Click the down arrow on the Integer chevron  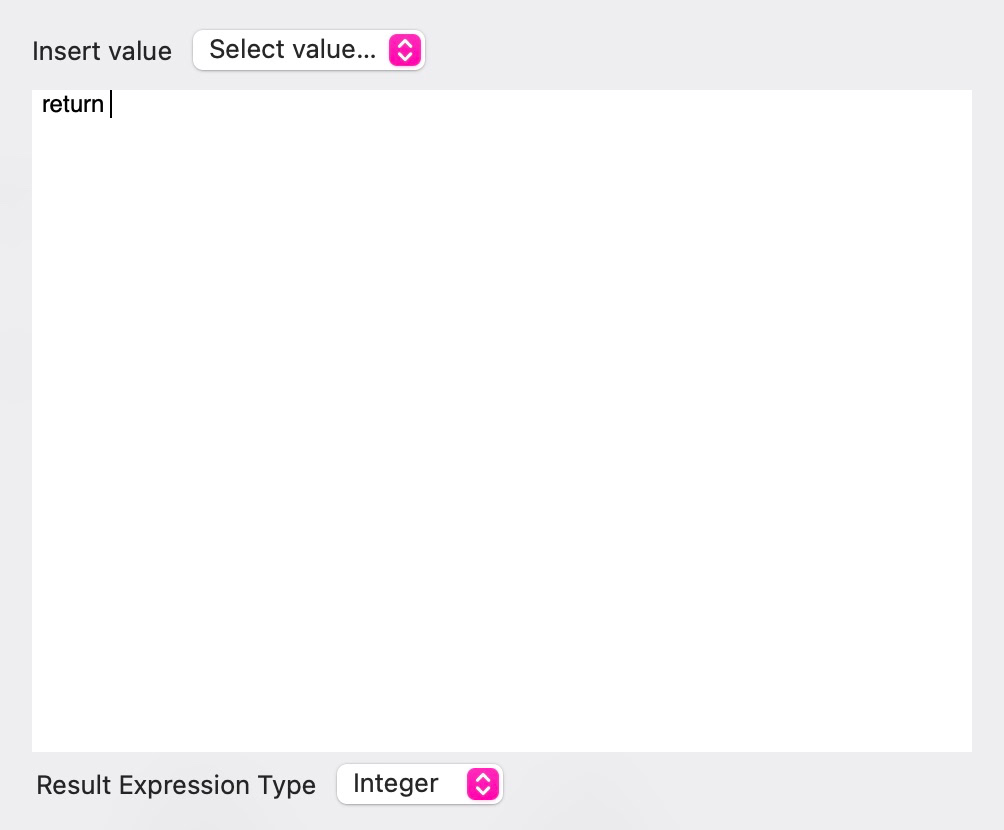pos(482,791)
